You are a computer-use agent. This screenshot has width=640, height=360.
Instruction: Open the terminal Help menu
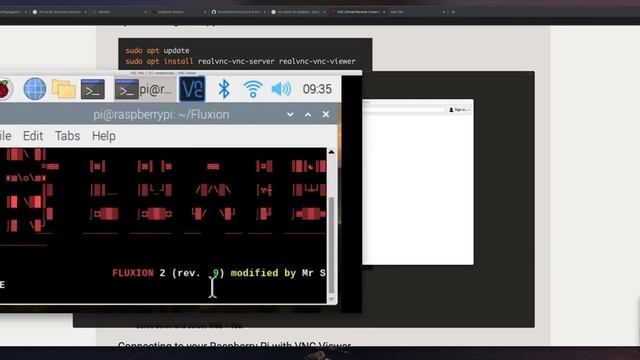coord(104,136)
